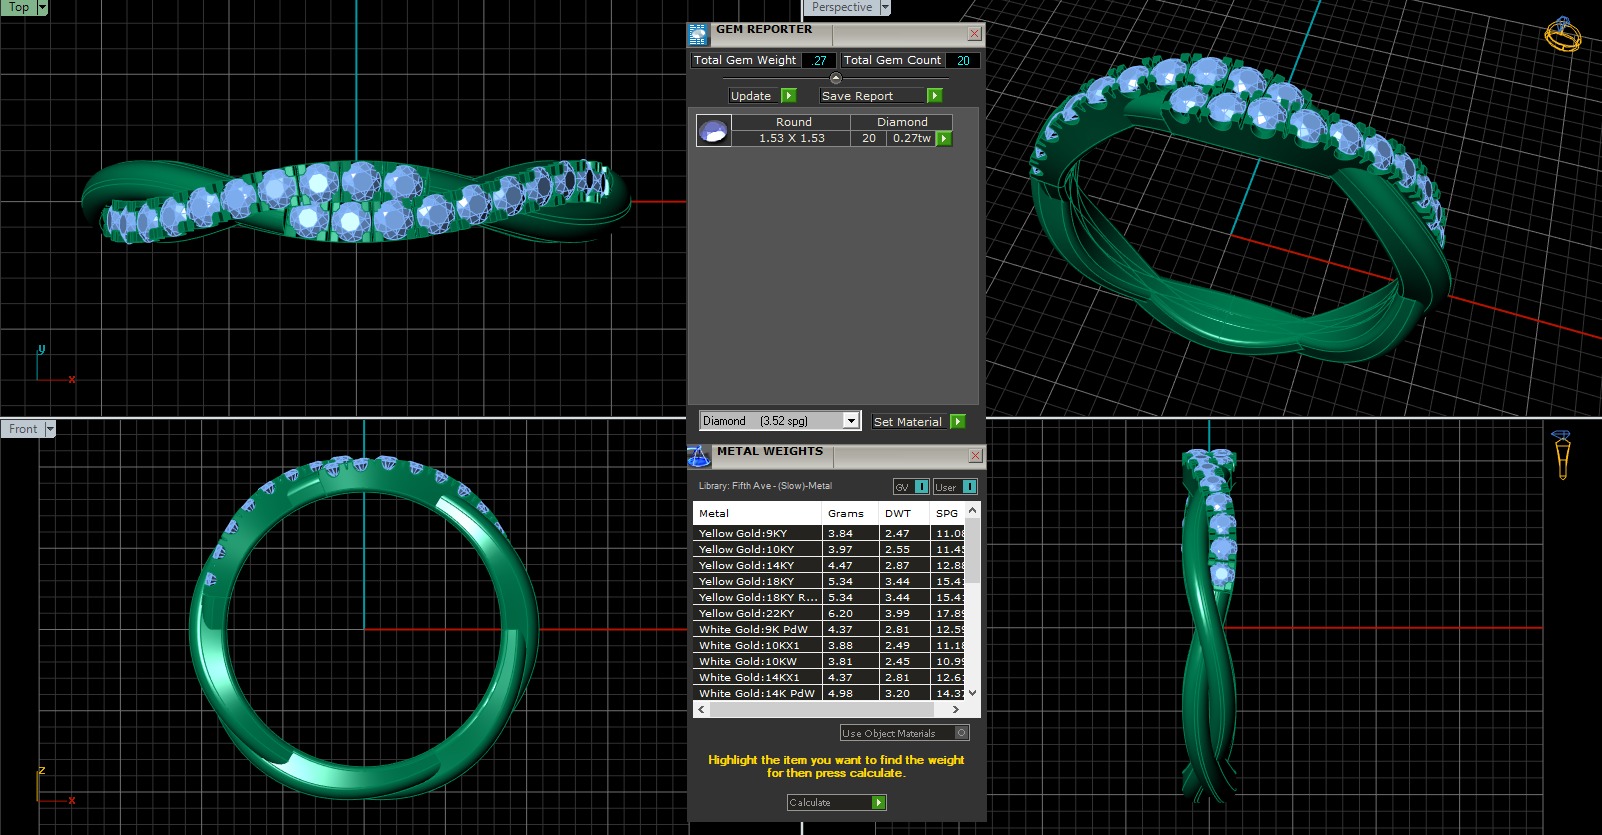The image size is (1602, 835).
Task: Click the Round shape cell in gem report
Action: [x=793, y=122]
